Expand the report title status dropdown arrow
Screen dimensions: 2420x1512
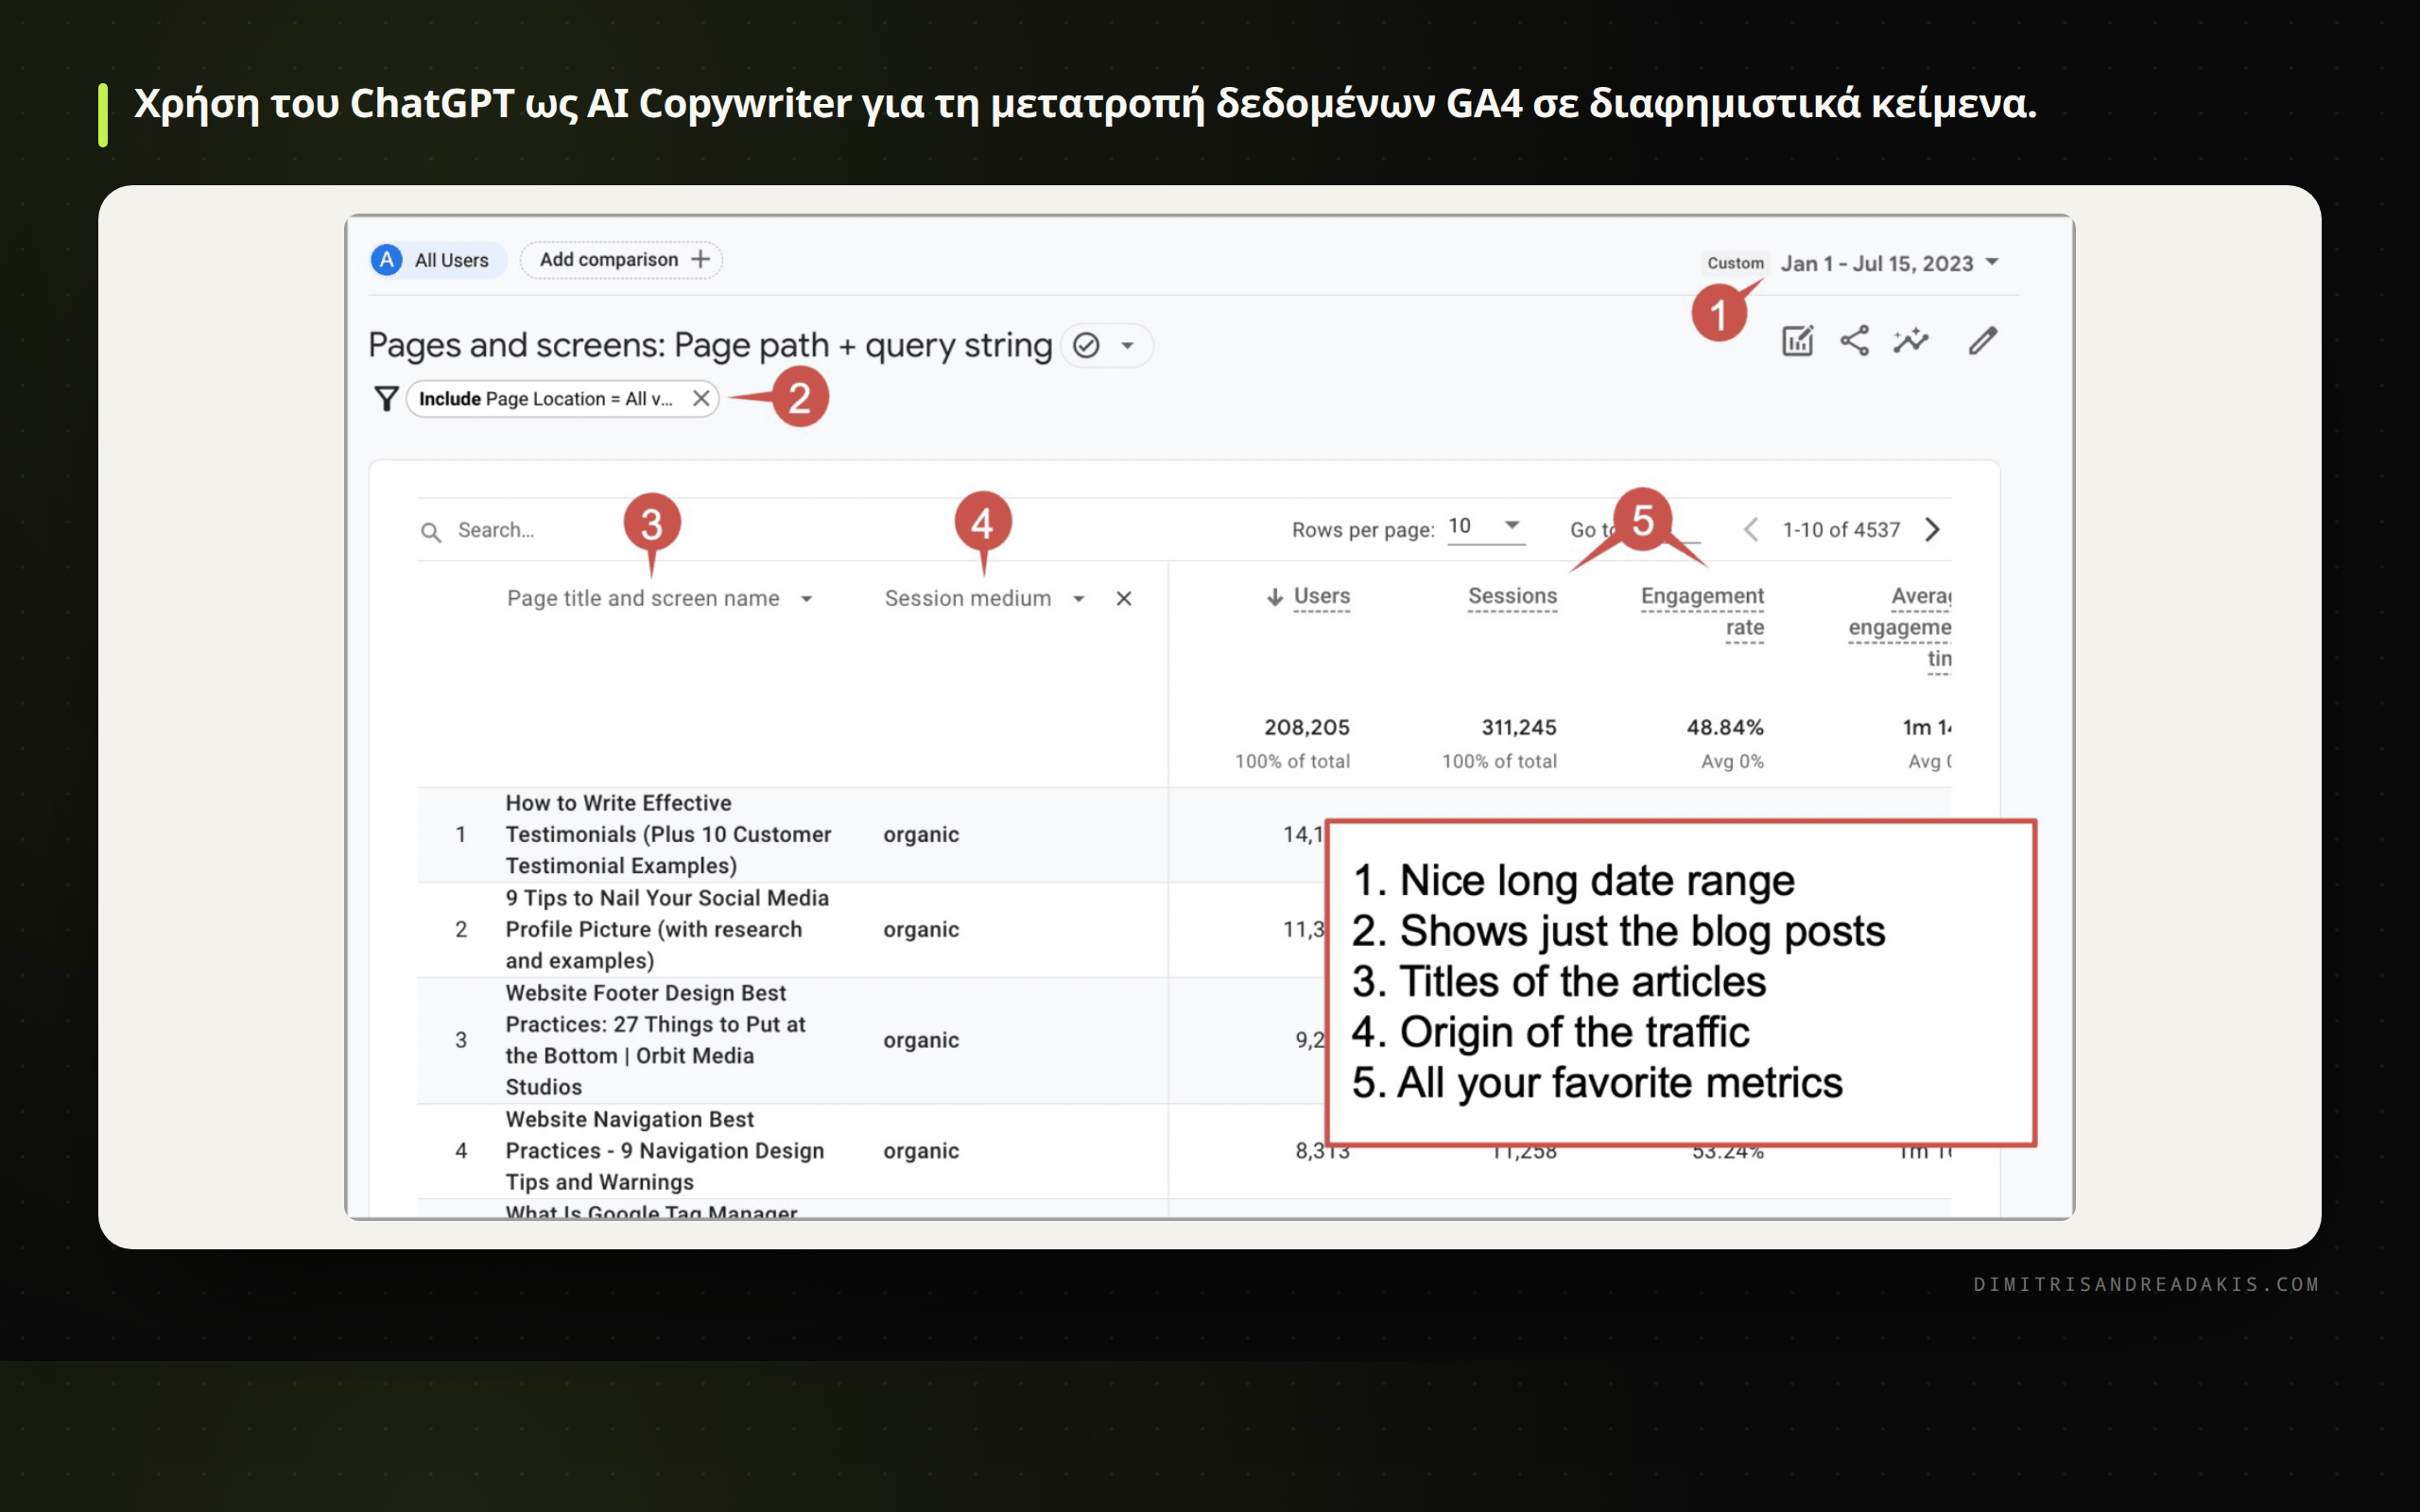pos(1127,346)
